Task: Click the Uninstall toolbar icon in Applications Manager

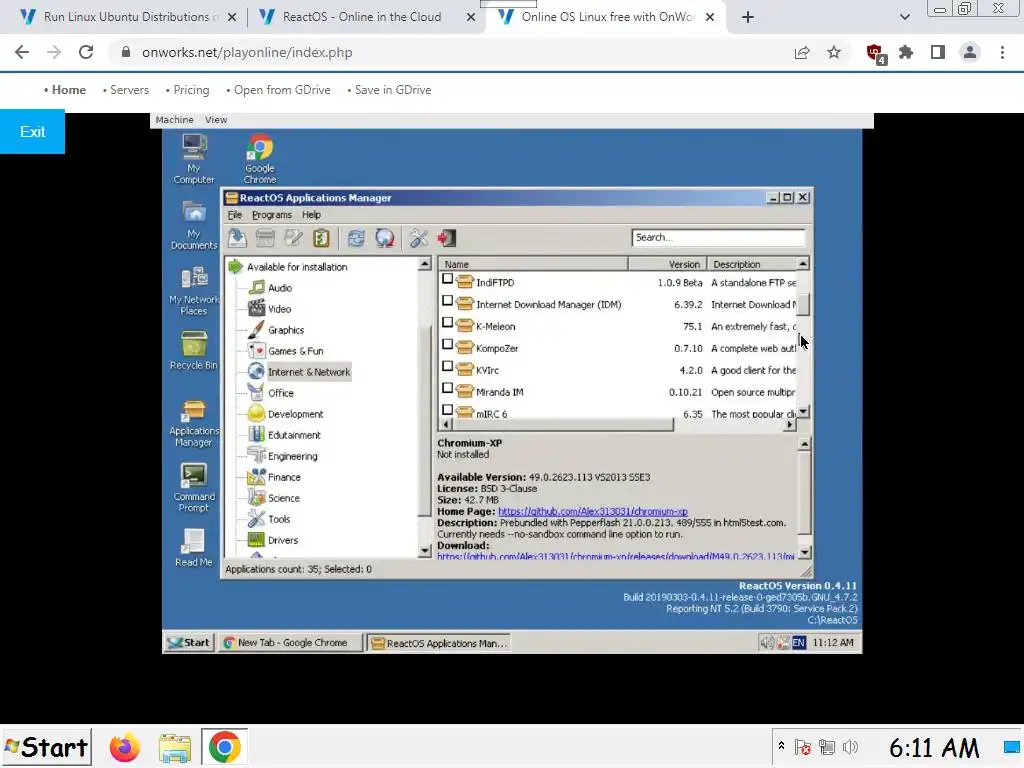Action: pos(265,238)
